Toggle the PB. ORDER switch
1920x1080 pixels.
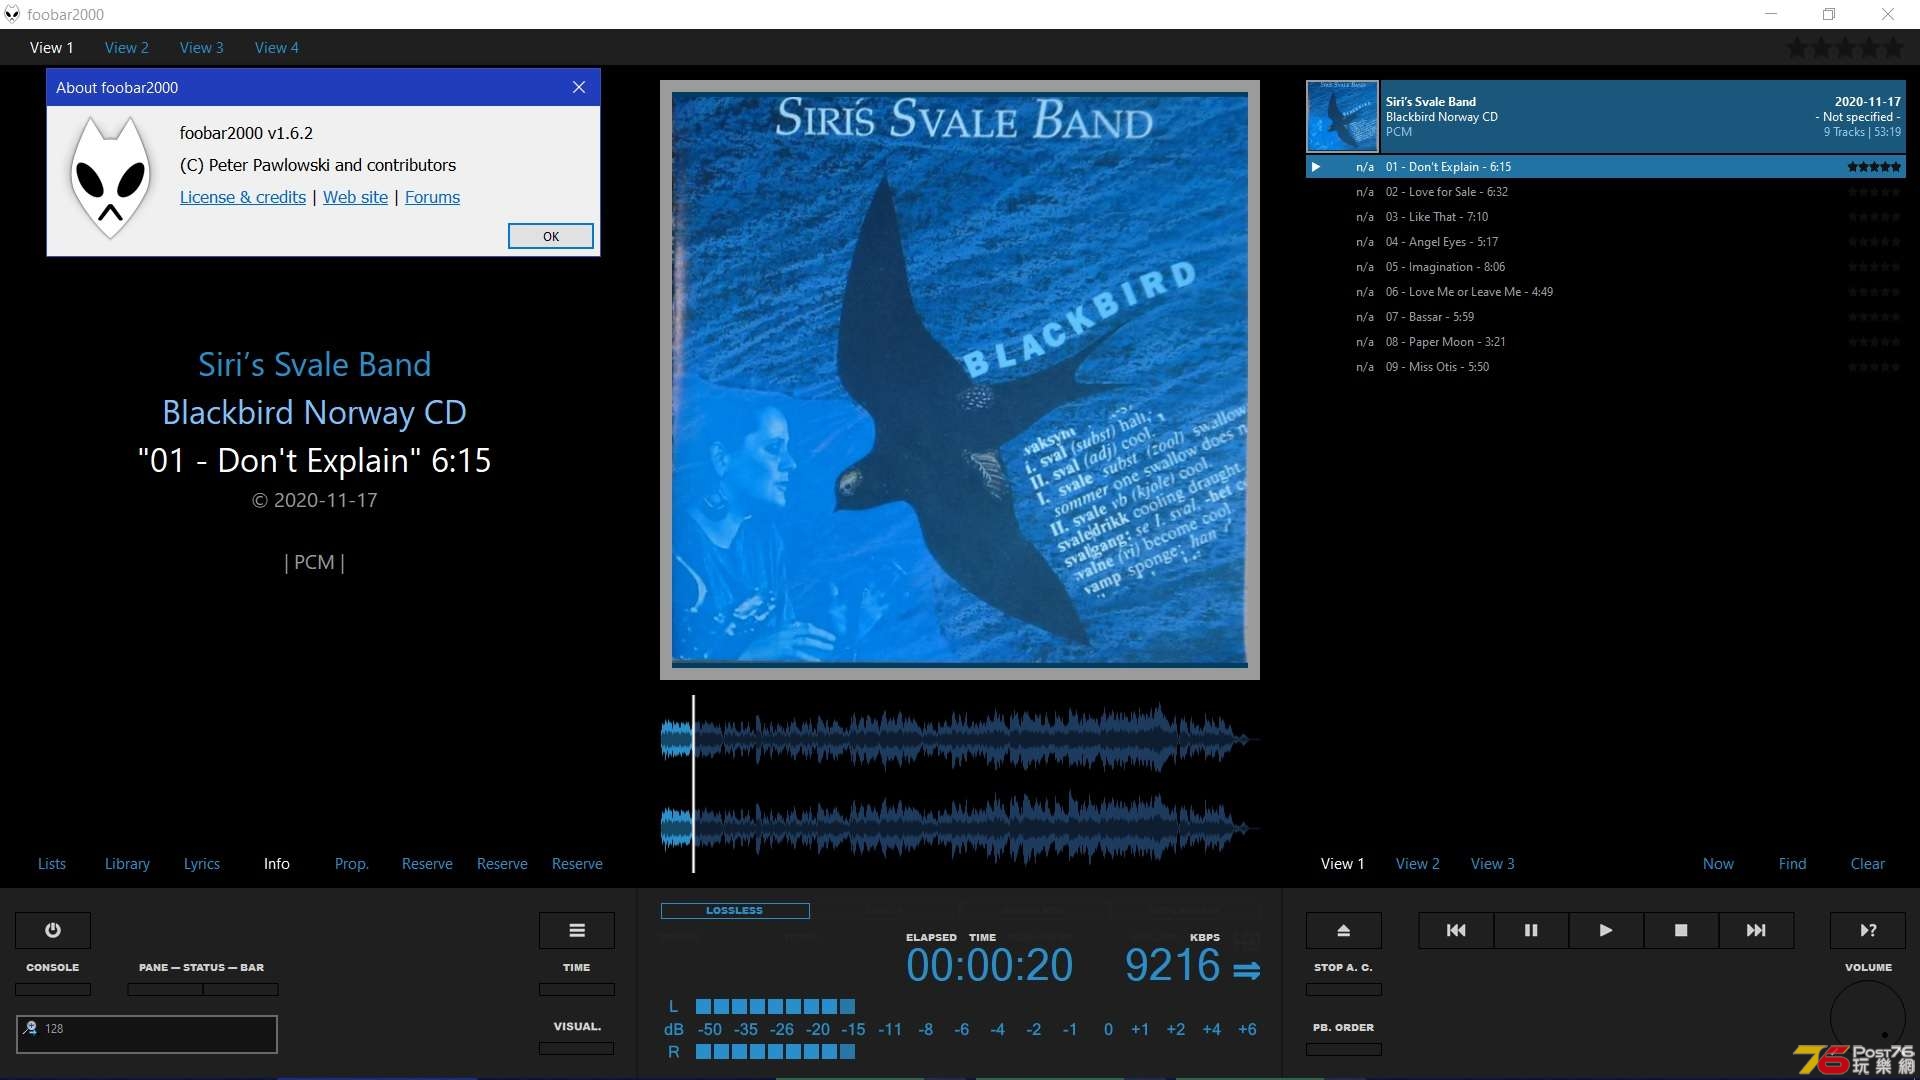pos(1344,1049)
